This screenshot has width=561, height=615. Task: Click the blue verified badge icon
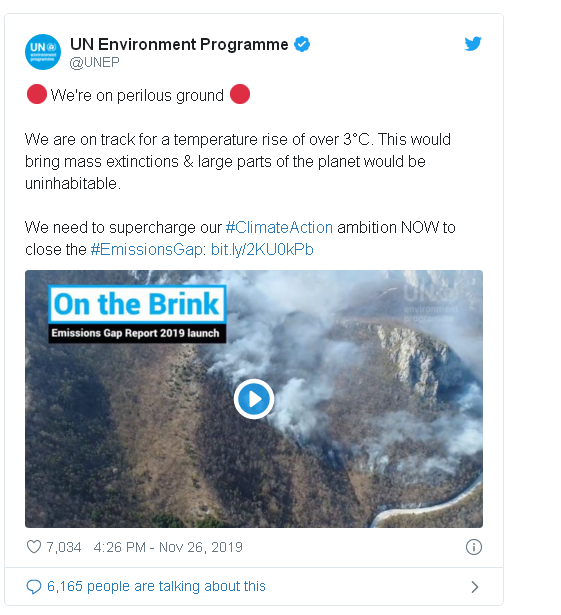coord(302,44)
